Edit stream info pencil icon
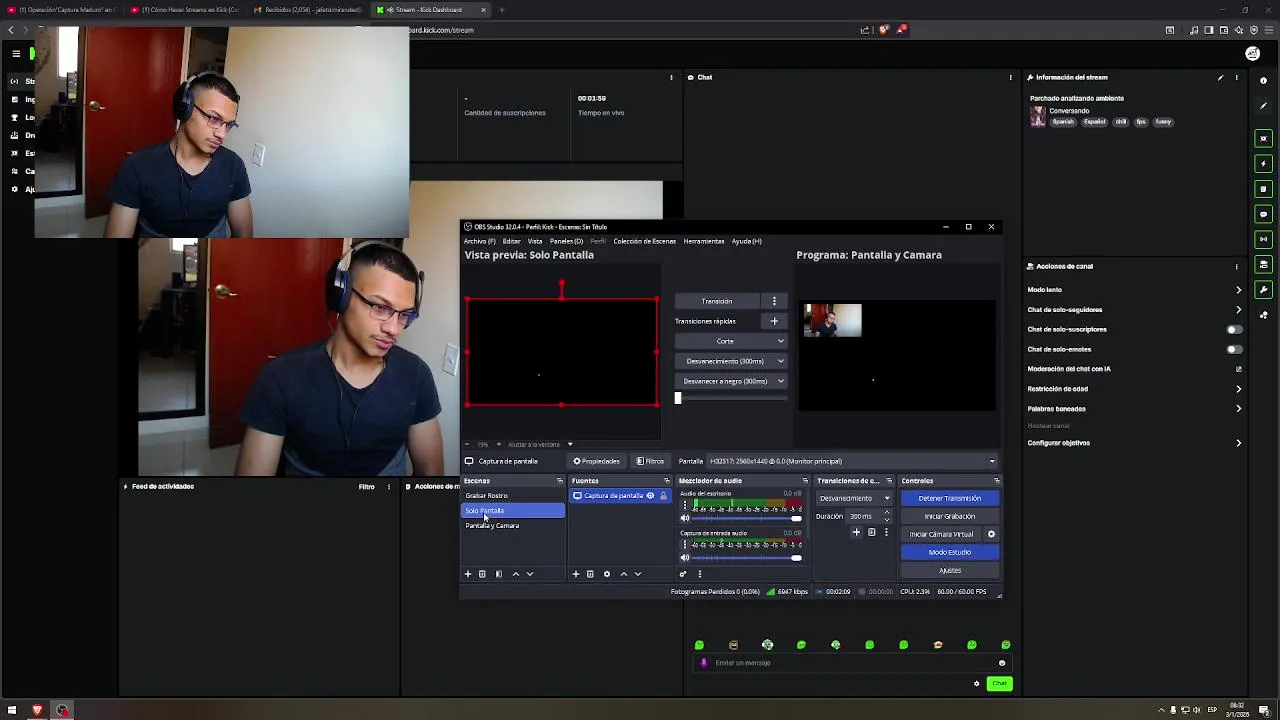 point(1220,77)
